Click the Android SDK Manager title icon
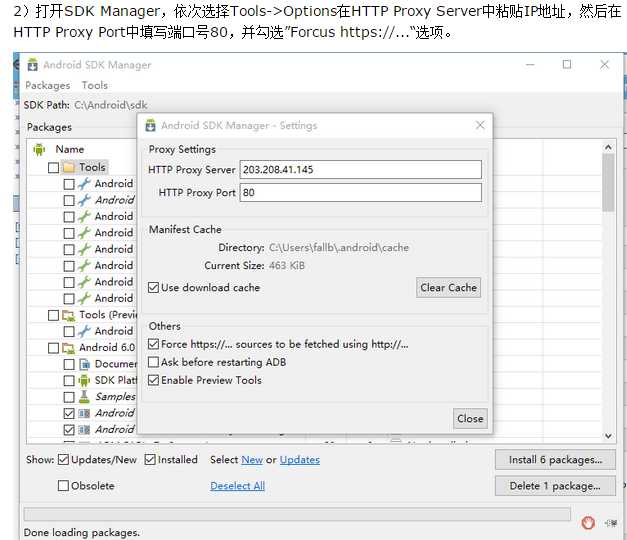Image resolution: width=627 pixels, height=540 pixels. [32, 65]
